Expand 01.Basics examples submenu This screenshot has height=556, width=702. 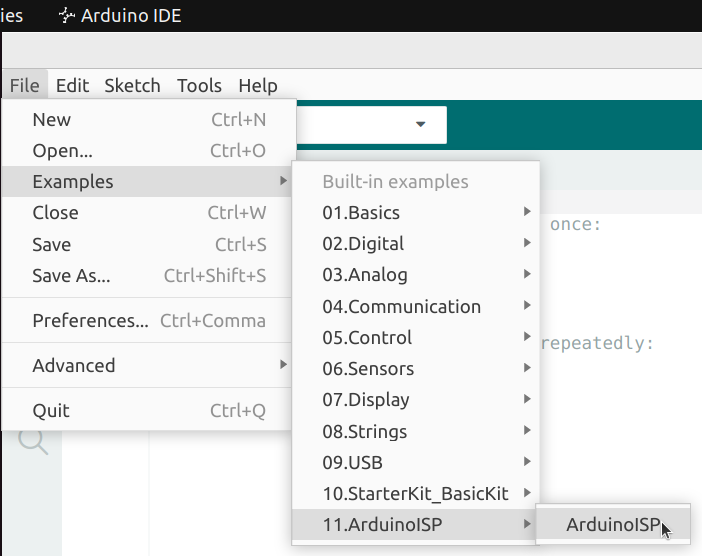coord(415,213)
